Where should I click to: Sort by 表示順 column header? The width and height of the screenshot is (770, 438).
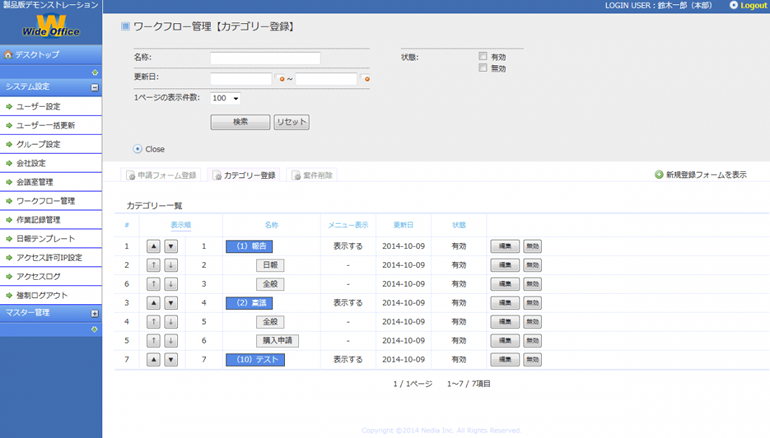[181, 225]
